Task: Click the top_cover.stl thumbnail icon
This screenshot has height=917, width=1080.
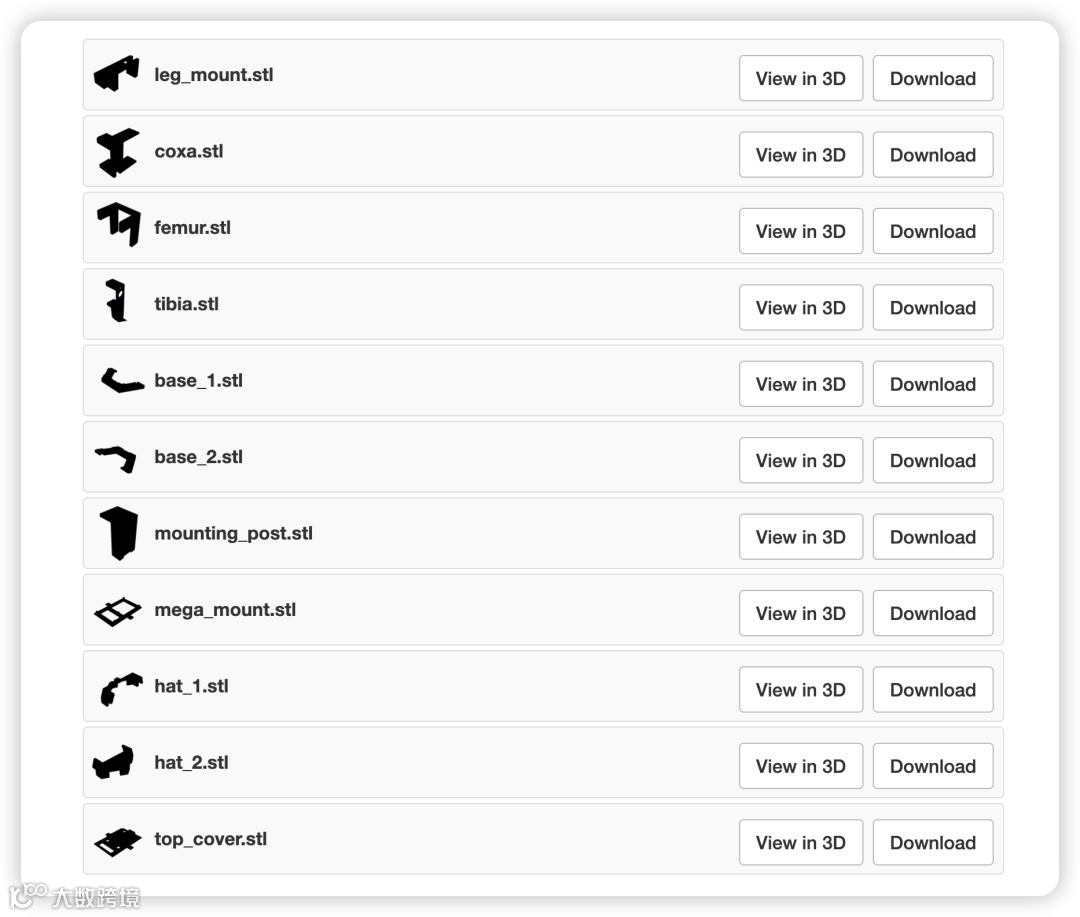Action: (x=118, y=841)
